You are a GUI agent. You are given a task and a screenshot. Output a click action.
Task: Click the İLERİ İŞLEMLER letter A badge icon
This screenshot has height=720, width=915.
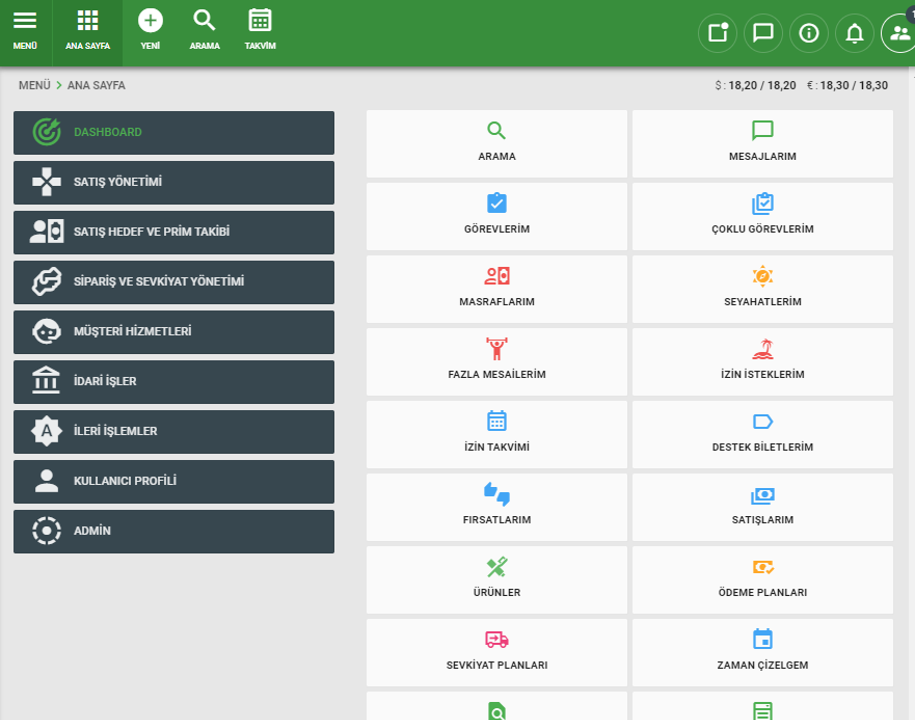(x=47, y=431)
